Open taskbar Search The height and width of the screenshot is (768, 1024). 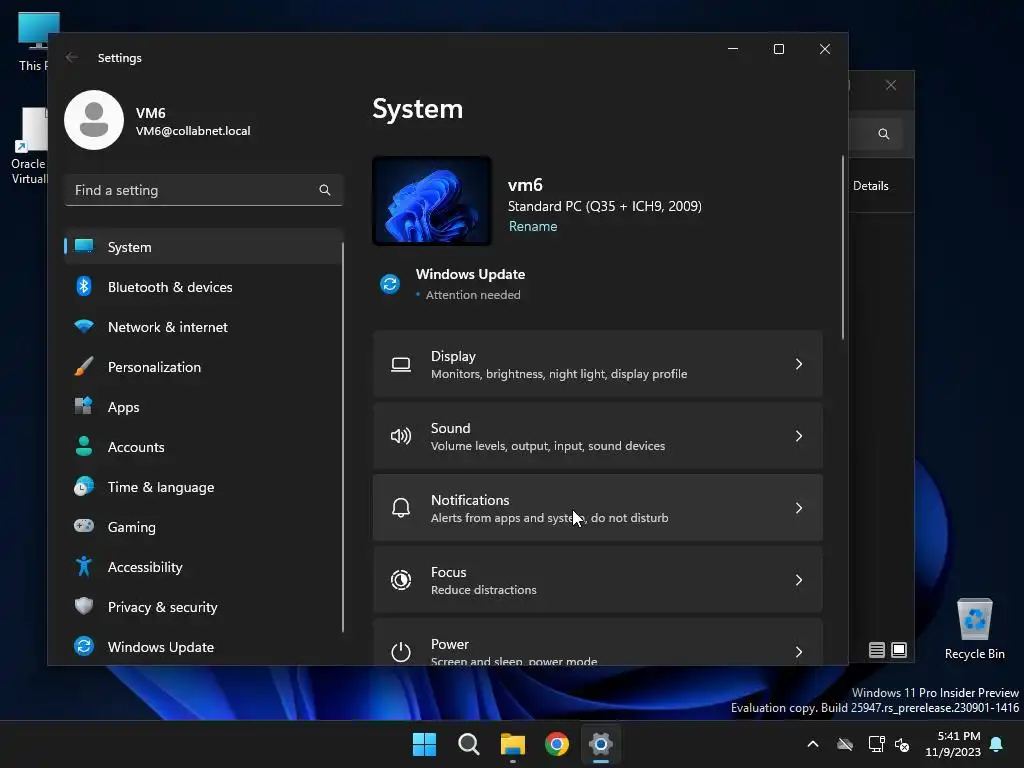[469, 744]
